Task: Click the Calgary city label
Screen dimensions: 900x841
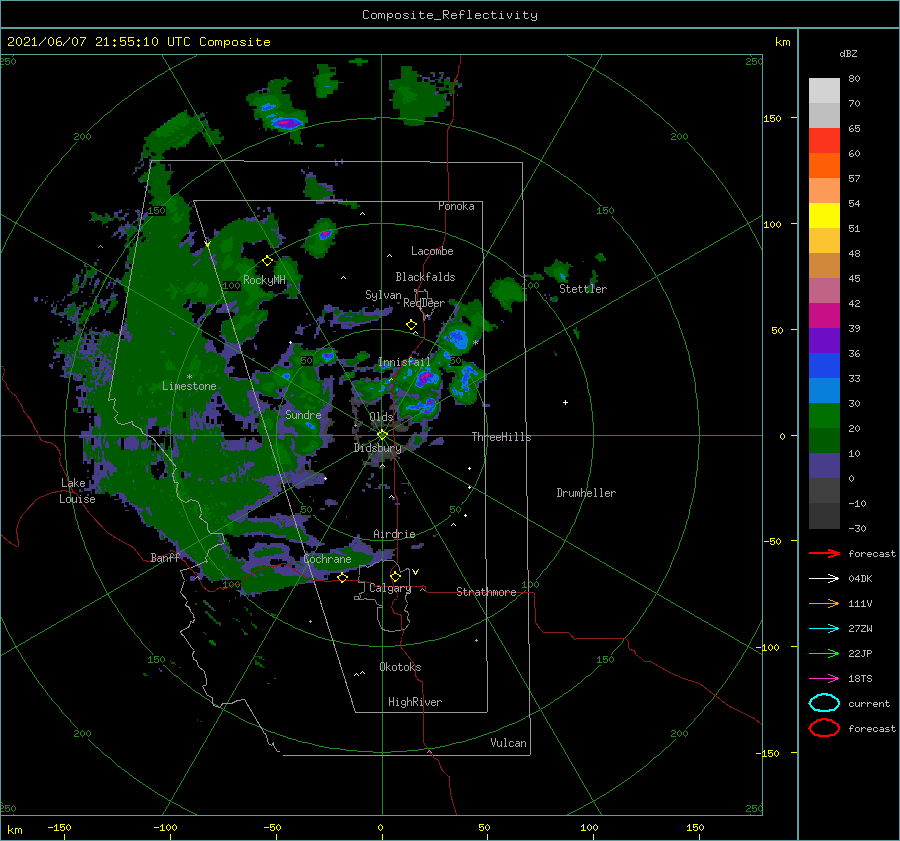Action: [390, 588]
